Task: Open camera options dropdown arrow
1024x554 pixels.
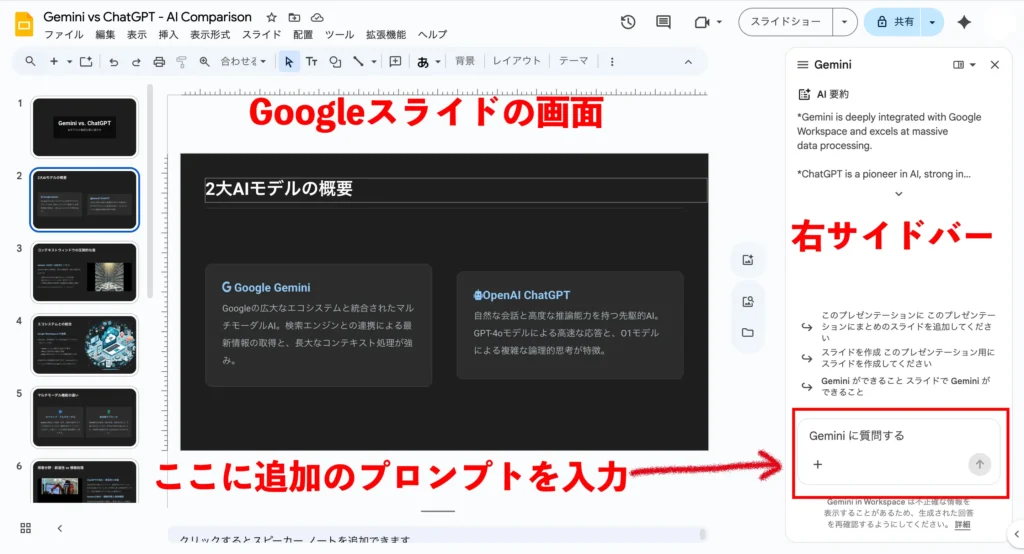Action: point(719,22)
